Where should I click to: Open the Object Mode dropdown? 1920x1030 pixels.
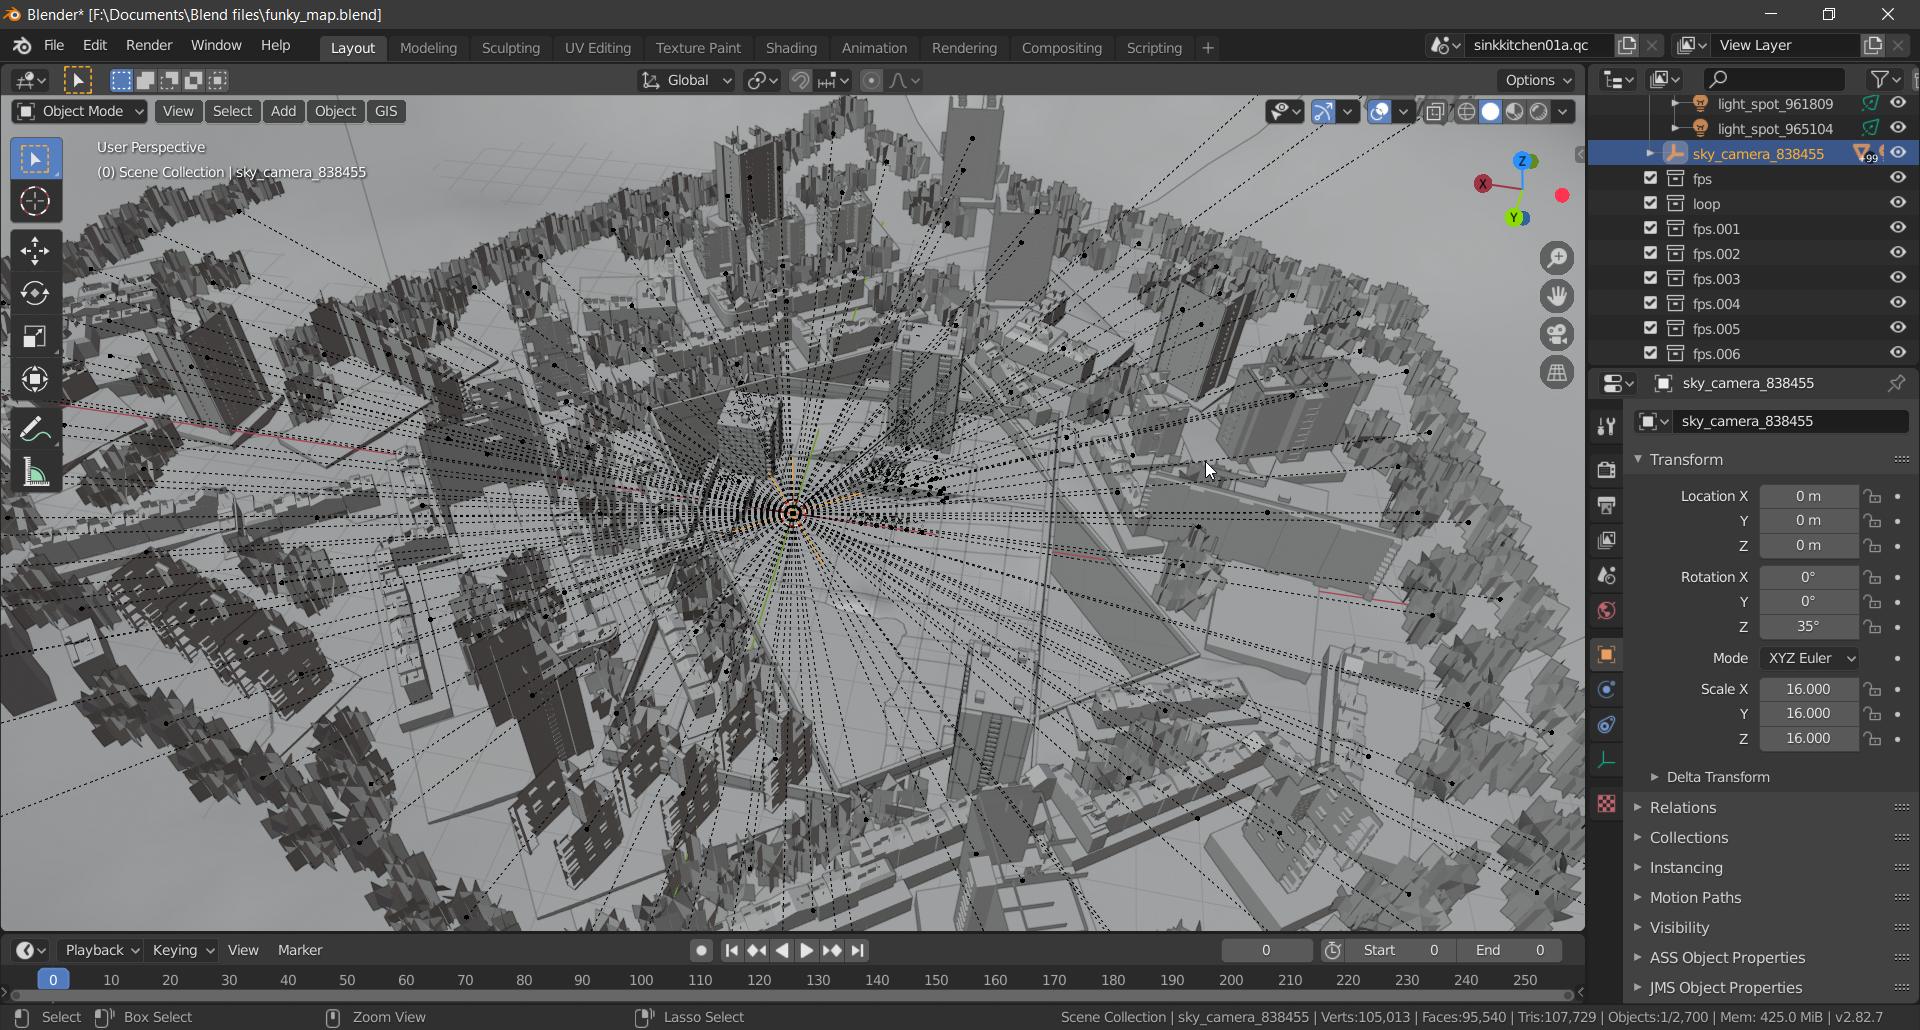click(x=80, y=112)
